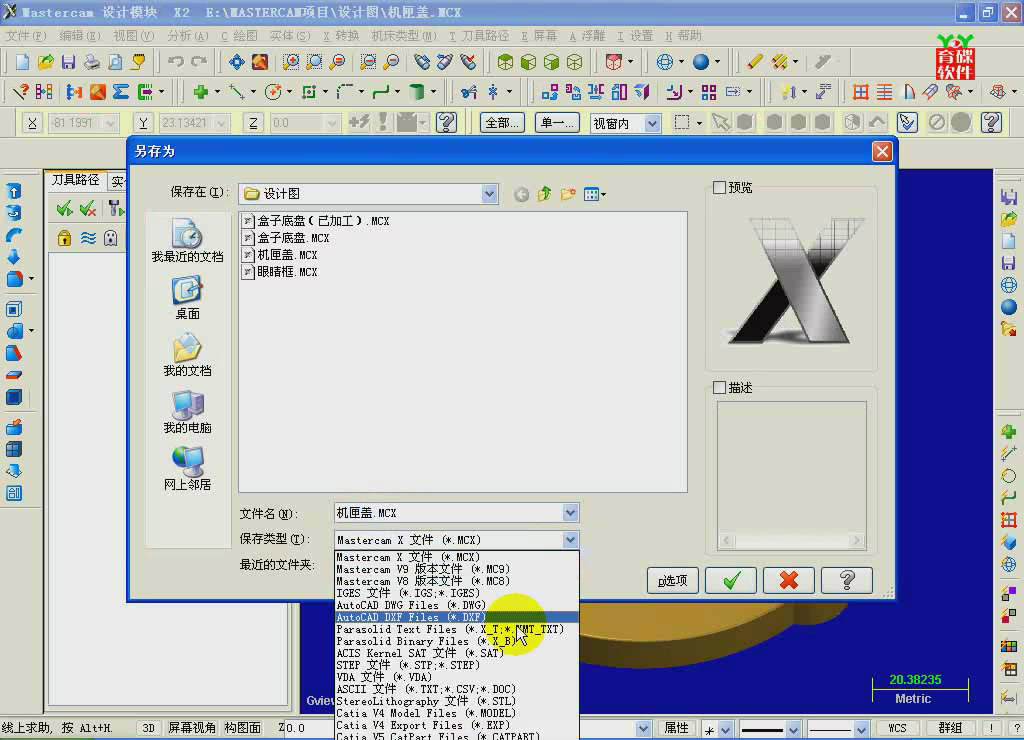This screenshot has width=1024, height=740.
Task: Expand the Y coordinate dropdown
Action: [221, 123]
